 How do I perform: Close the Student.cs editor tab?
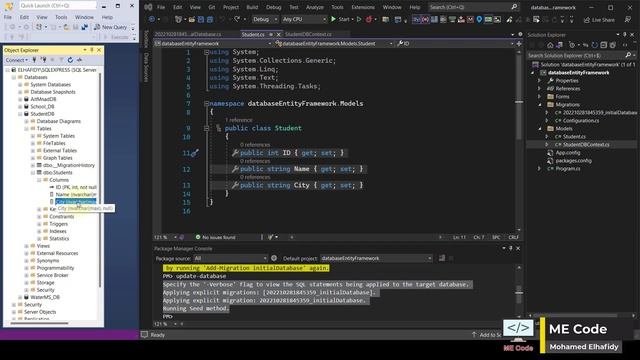[x=279, y=35]
